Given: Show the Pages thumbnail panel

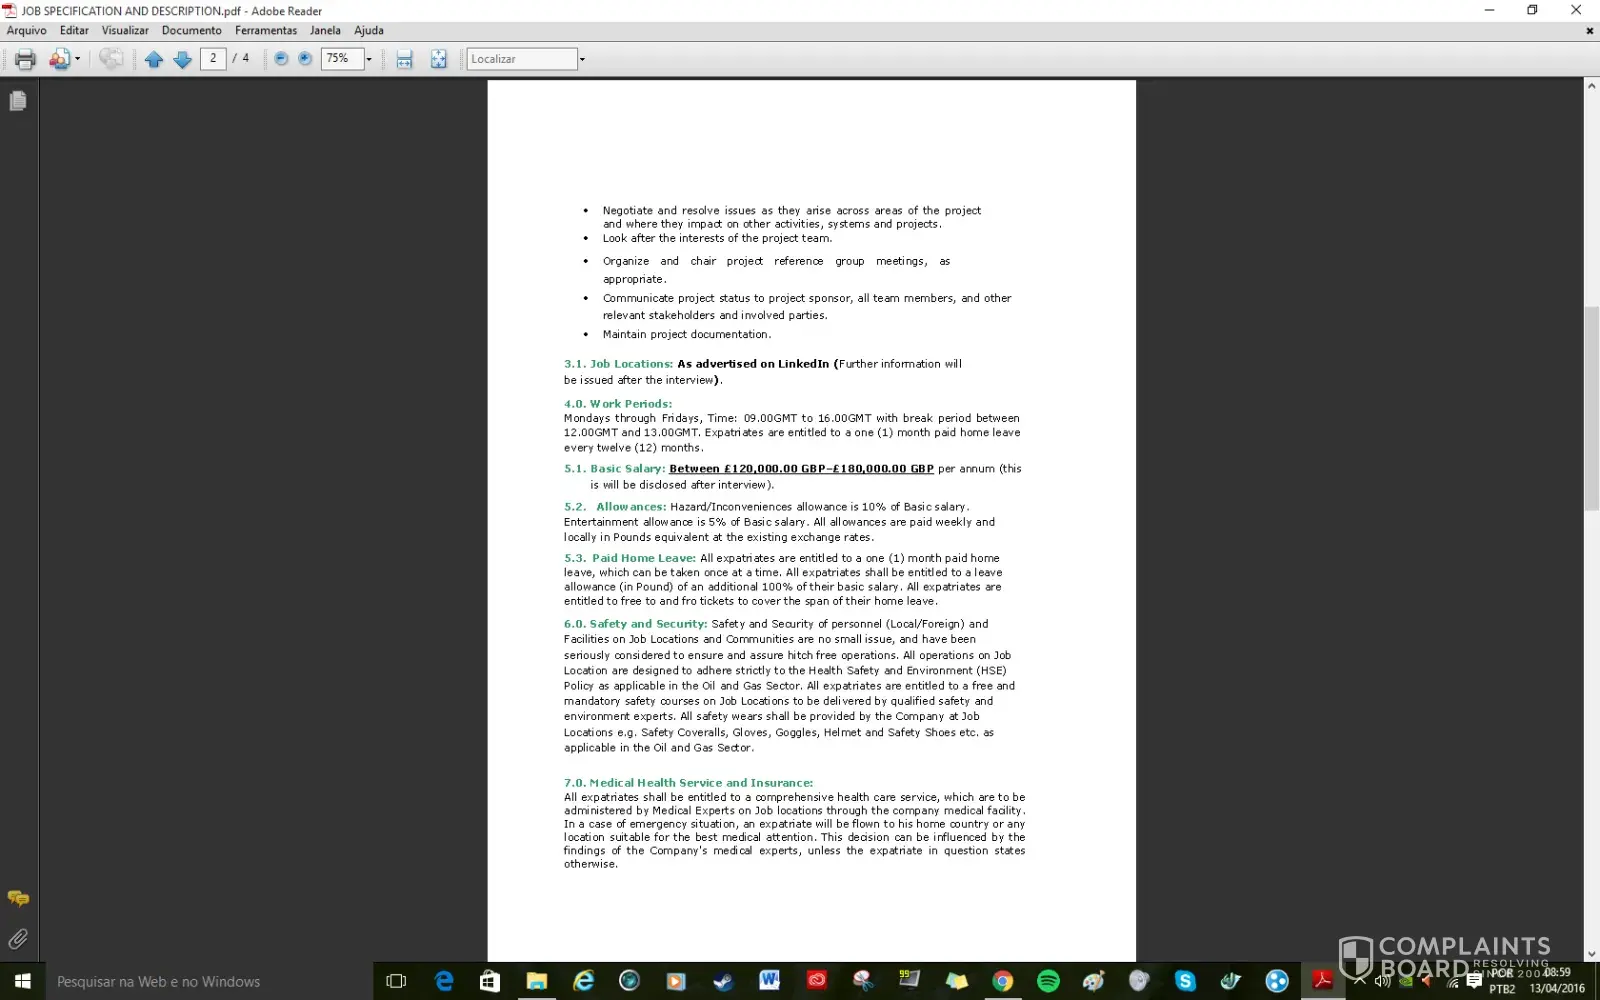Looking at the screenshot, I should point(18,101).
